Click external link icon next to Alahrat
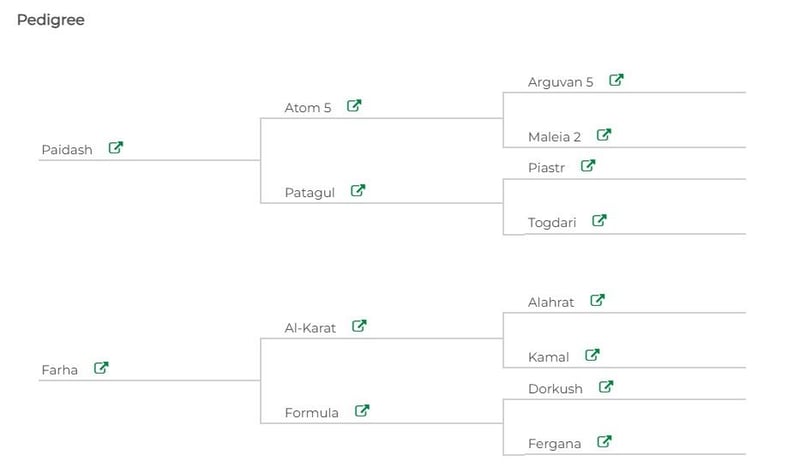The height and width of the screenshot is (473, 800). coord(598,300)
